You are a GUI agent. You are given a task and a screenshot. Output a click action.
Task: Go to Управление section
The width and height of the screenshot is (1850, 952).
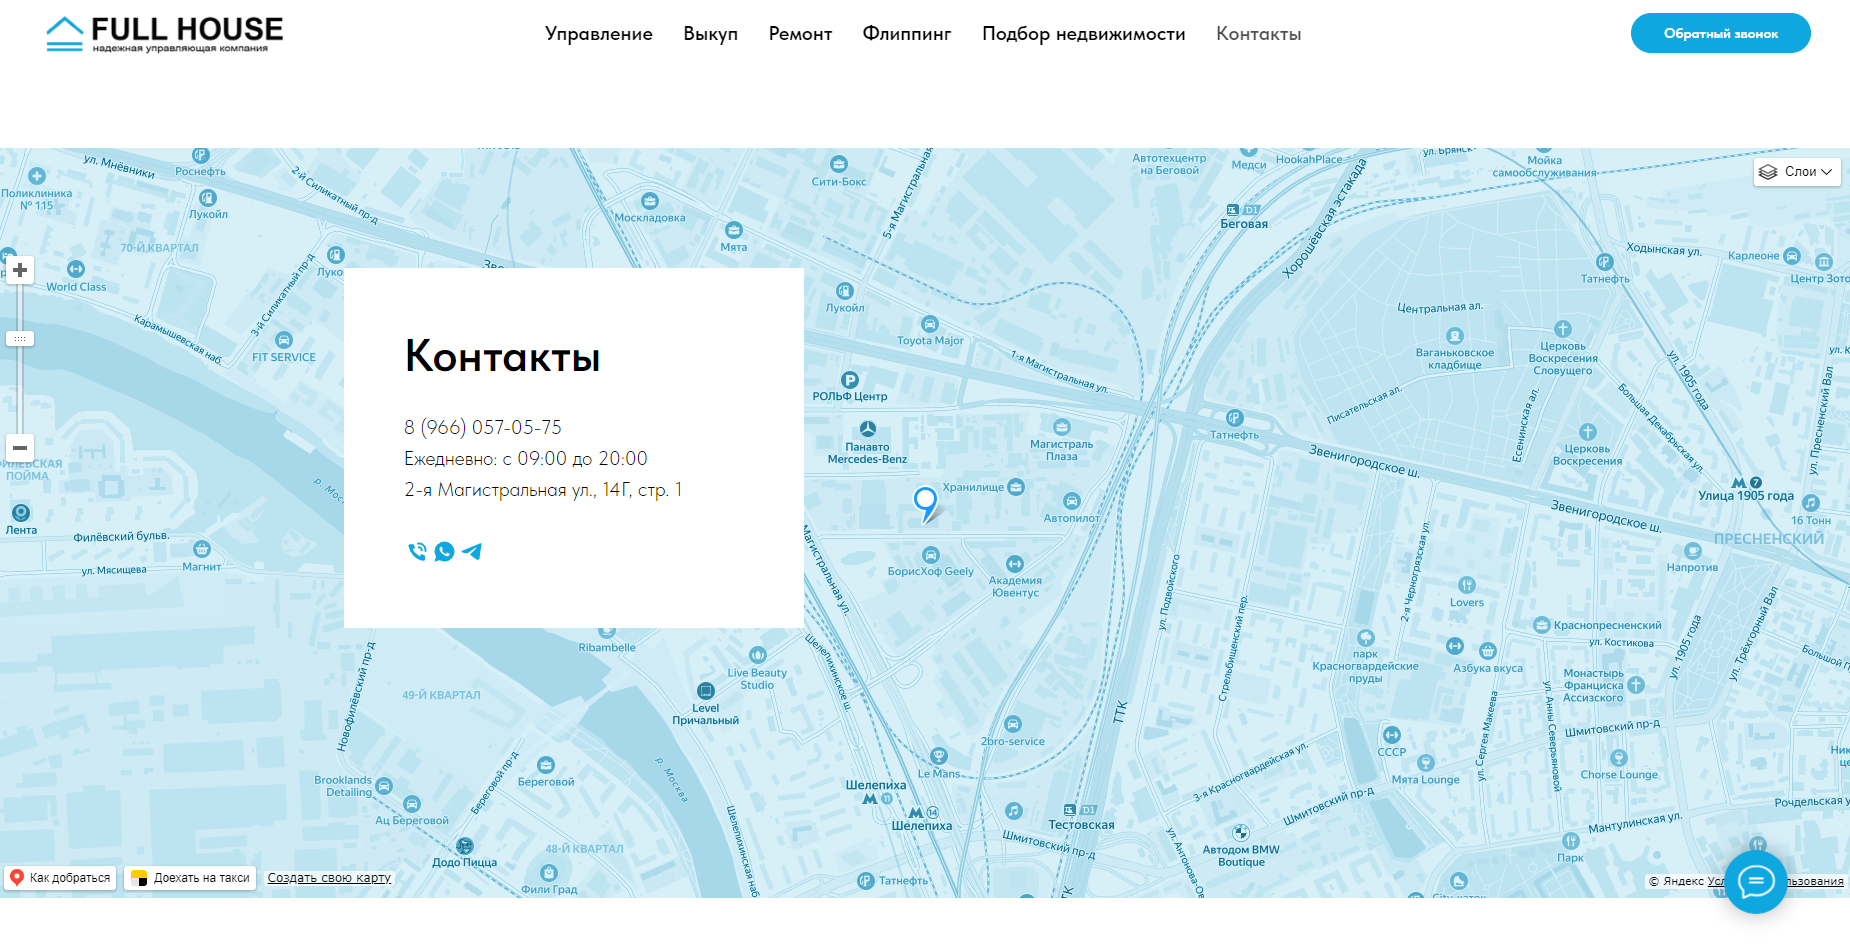click(598, 33)
